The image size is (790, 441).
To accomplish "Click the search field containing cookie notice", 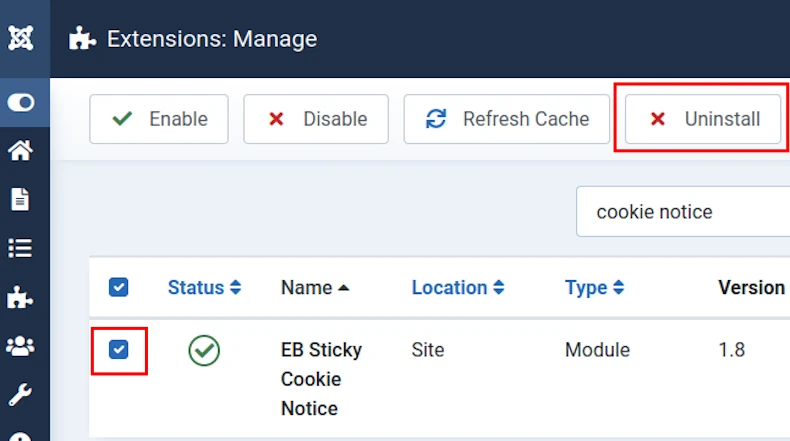I will [683, 212].
